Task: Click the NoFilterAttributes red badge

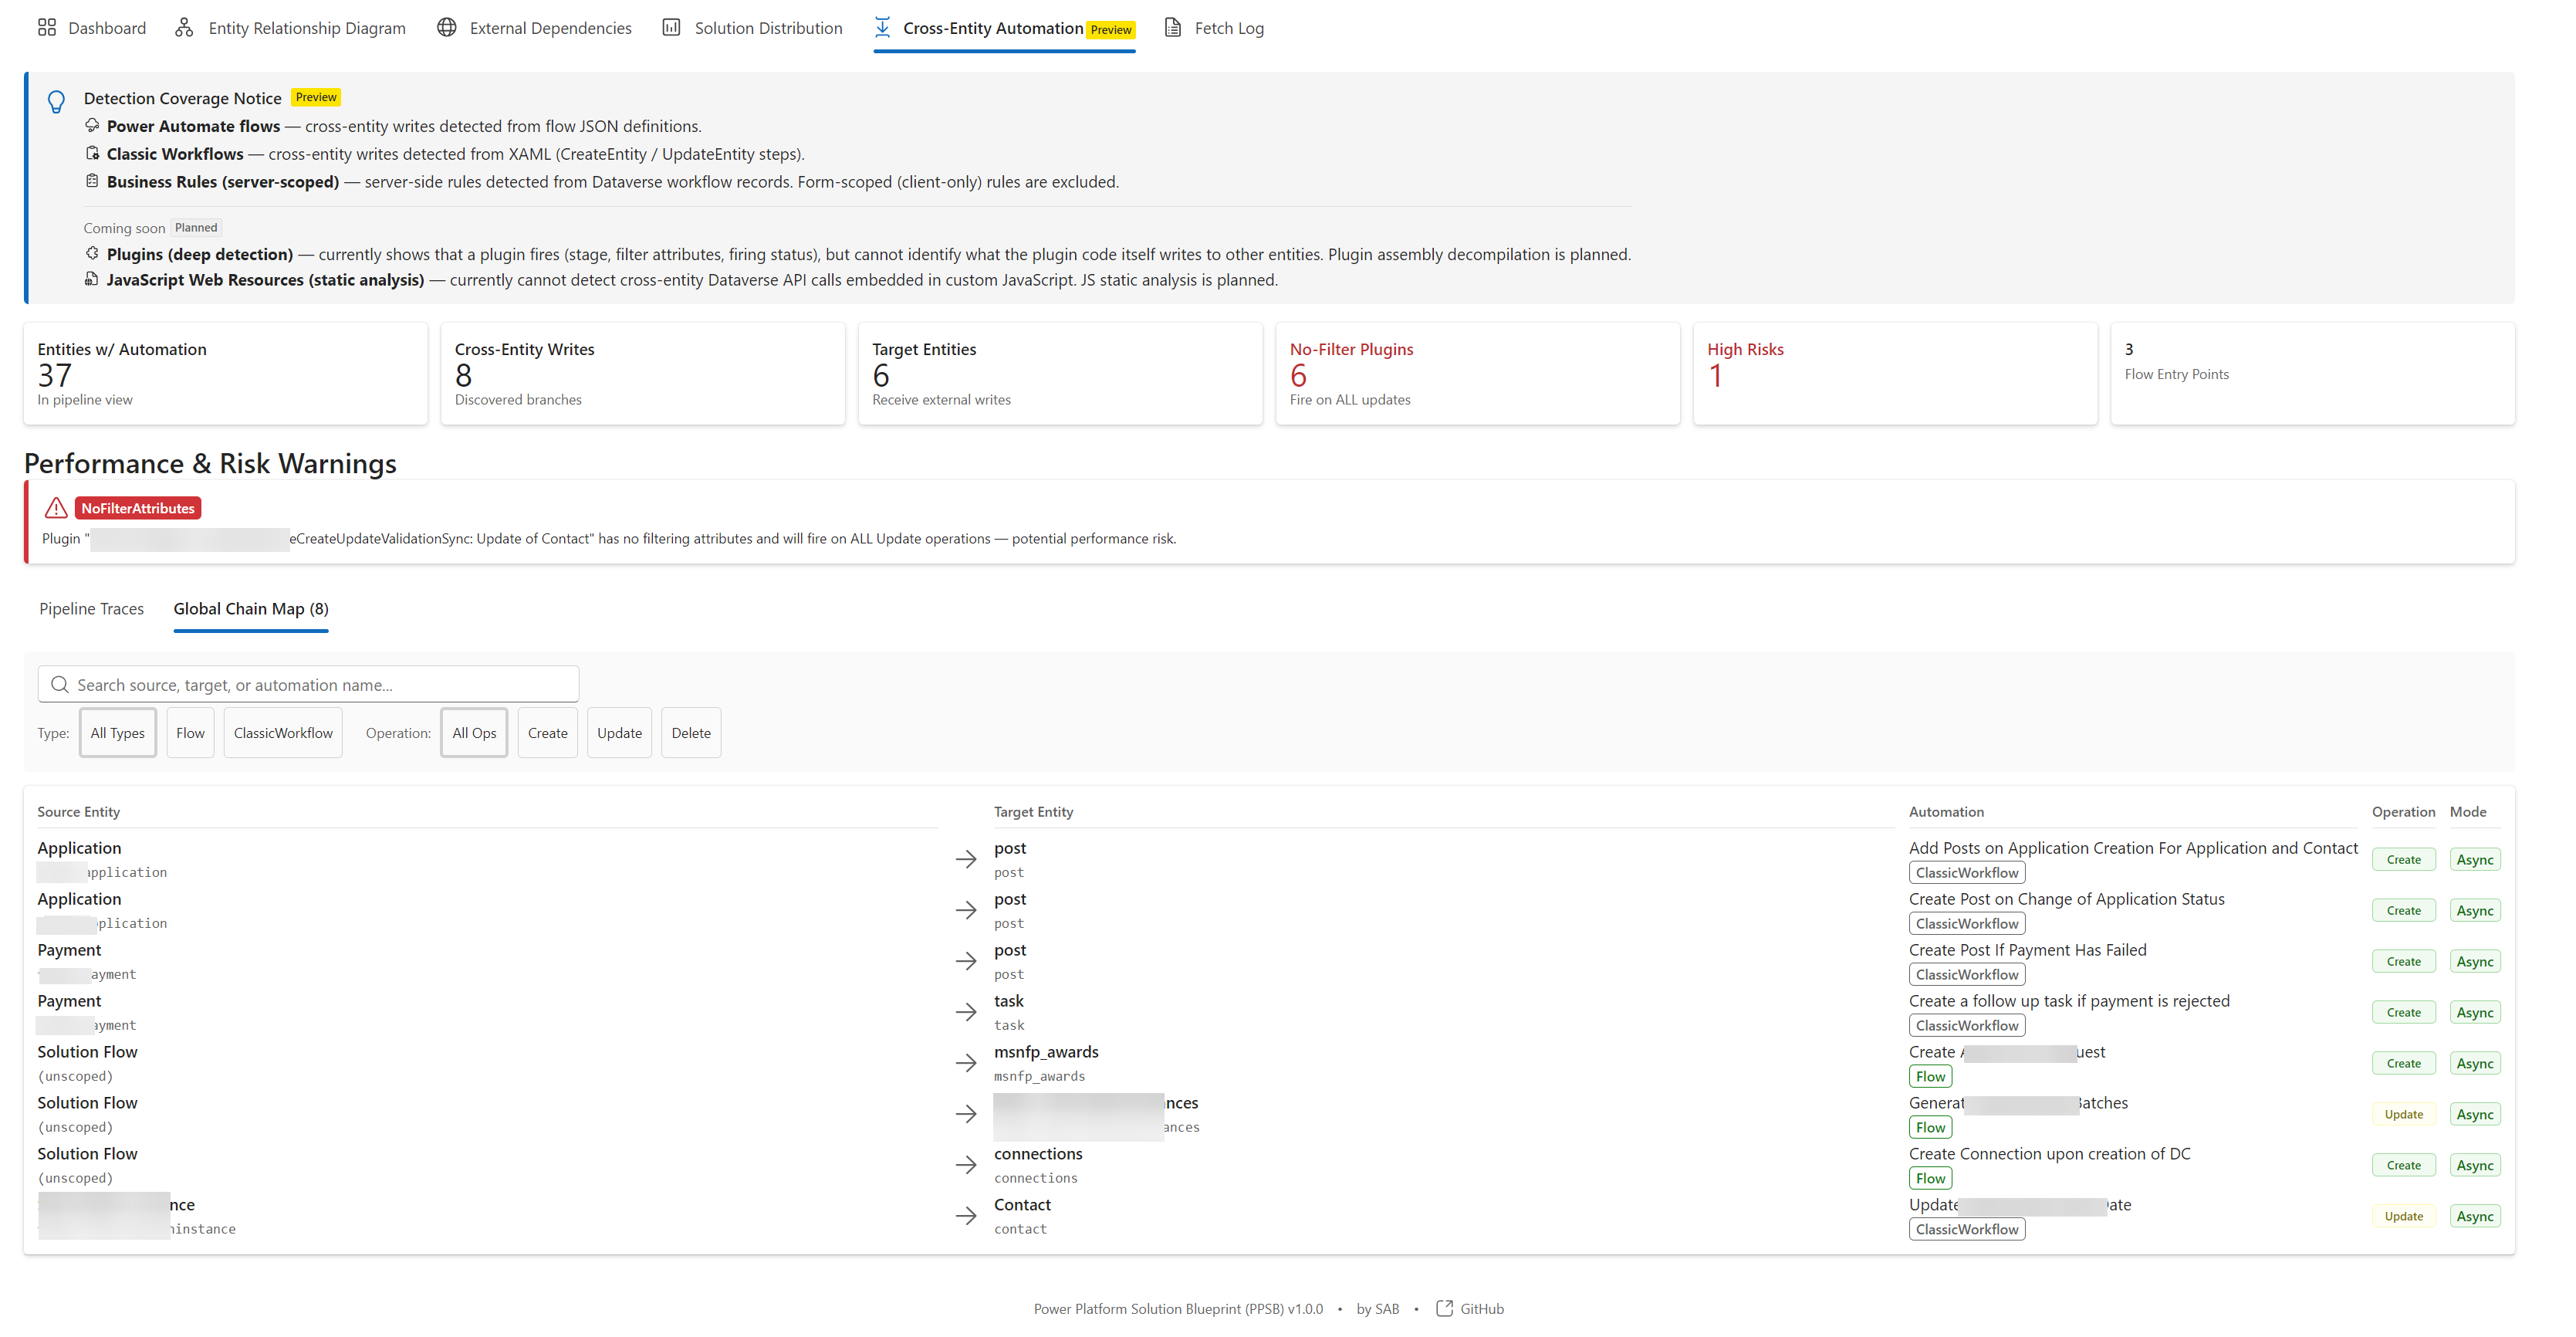Action: [x=138, y=508]
